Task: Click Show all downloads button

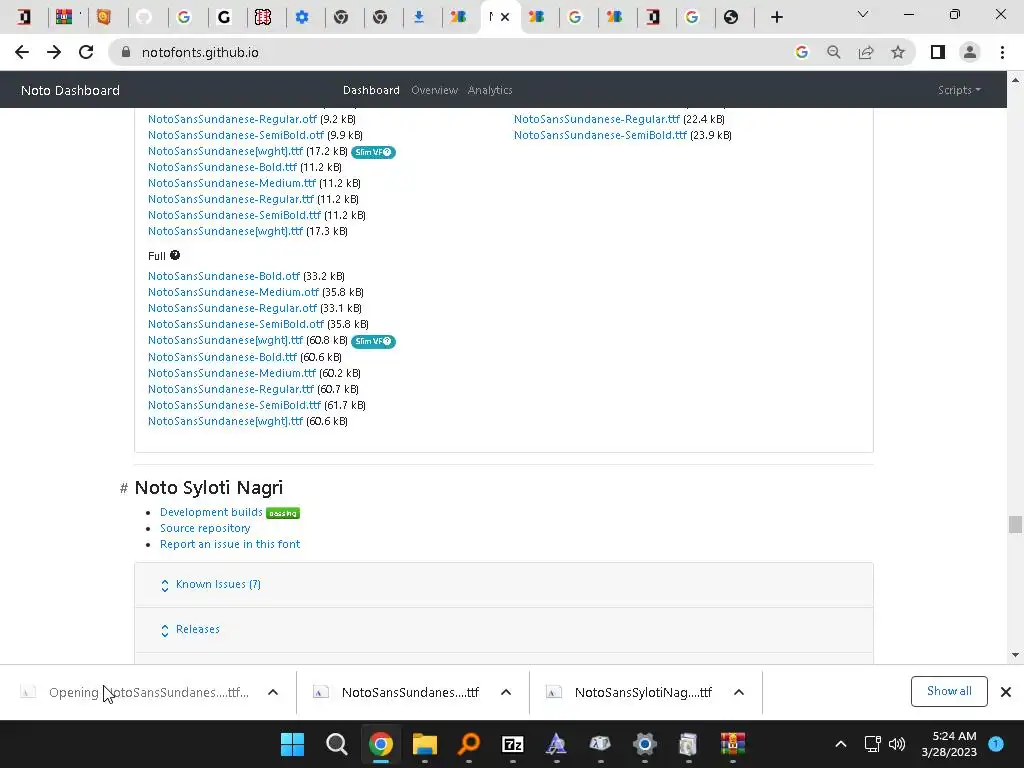Action: tap(949, 692)
